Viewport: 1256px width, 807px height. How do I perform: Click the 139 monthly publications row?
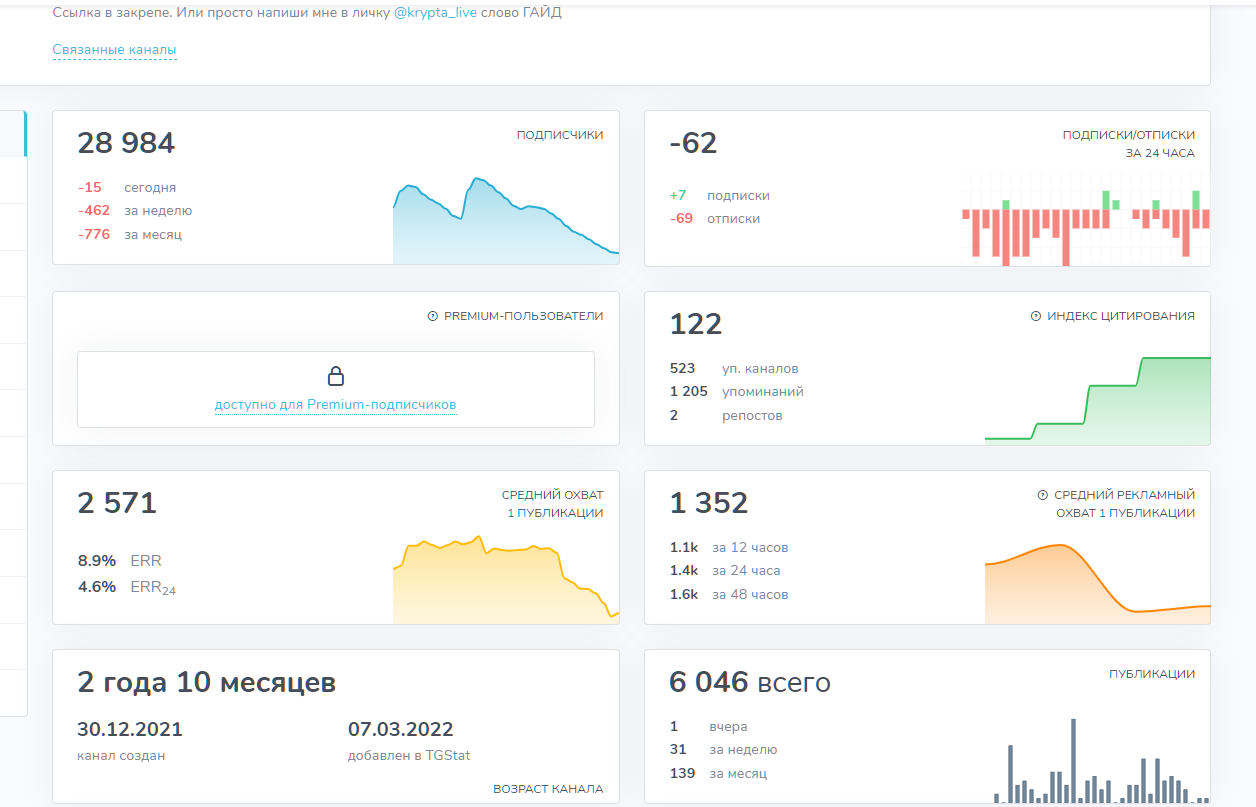click(x=718, y=774)
